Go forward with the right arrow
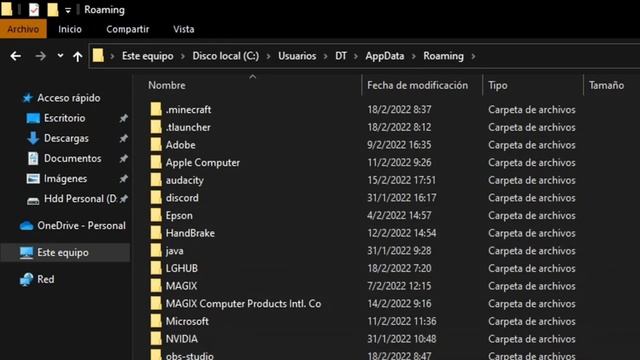This screenshot has height=360, width=640. [40, 56]
